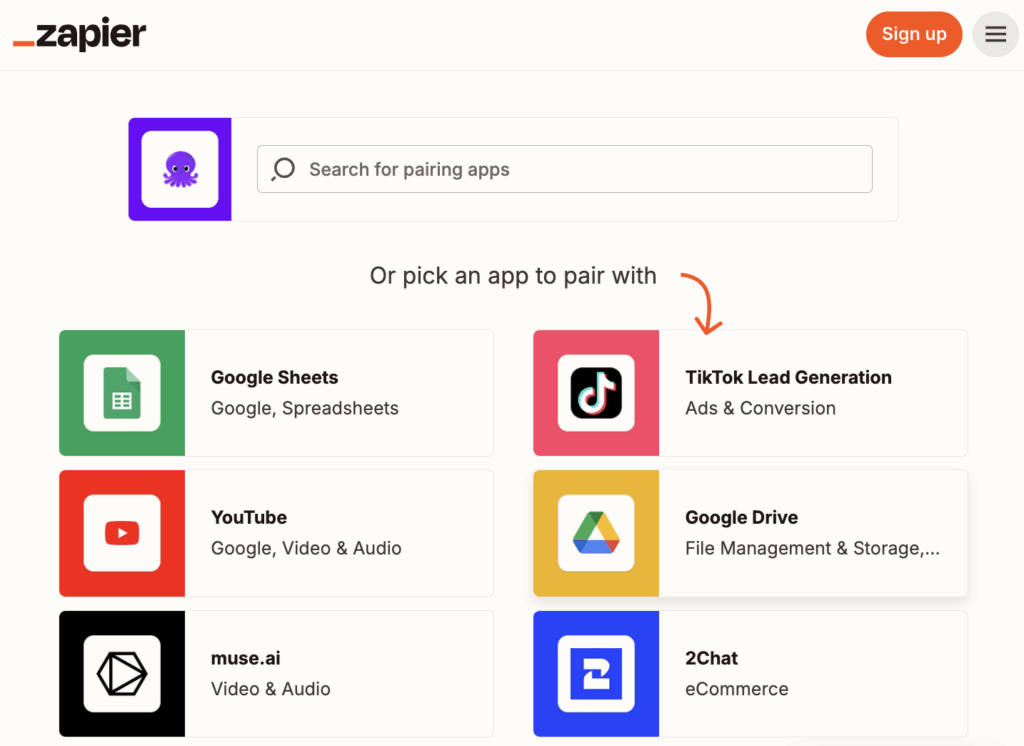Image resolution: width=1024 pixels, height=746 pixels.
Task: Focus the Search for pairing apps field
Action: [564, 169]
